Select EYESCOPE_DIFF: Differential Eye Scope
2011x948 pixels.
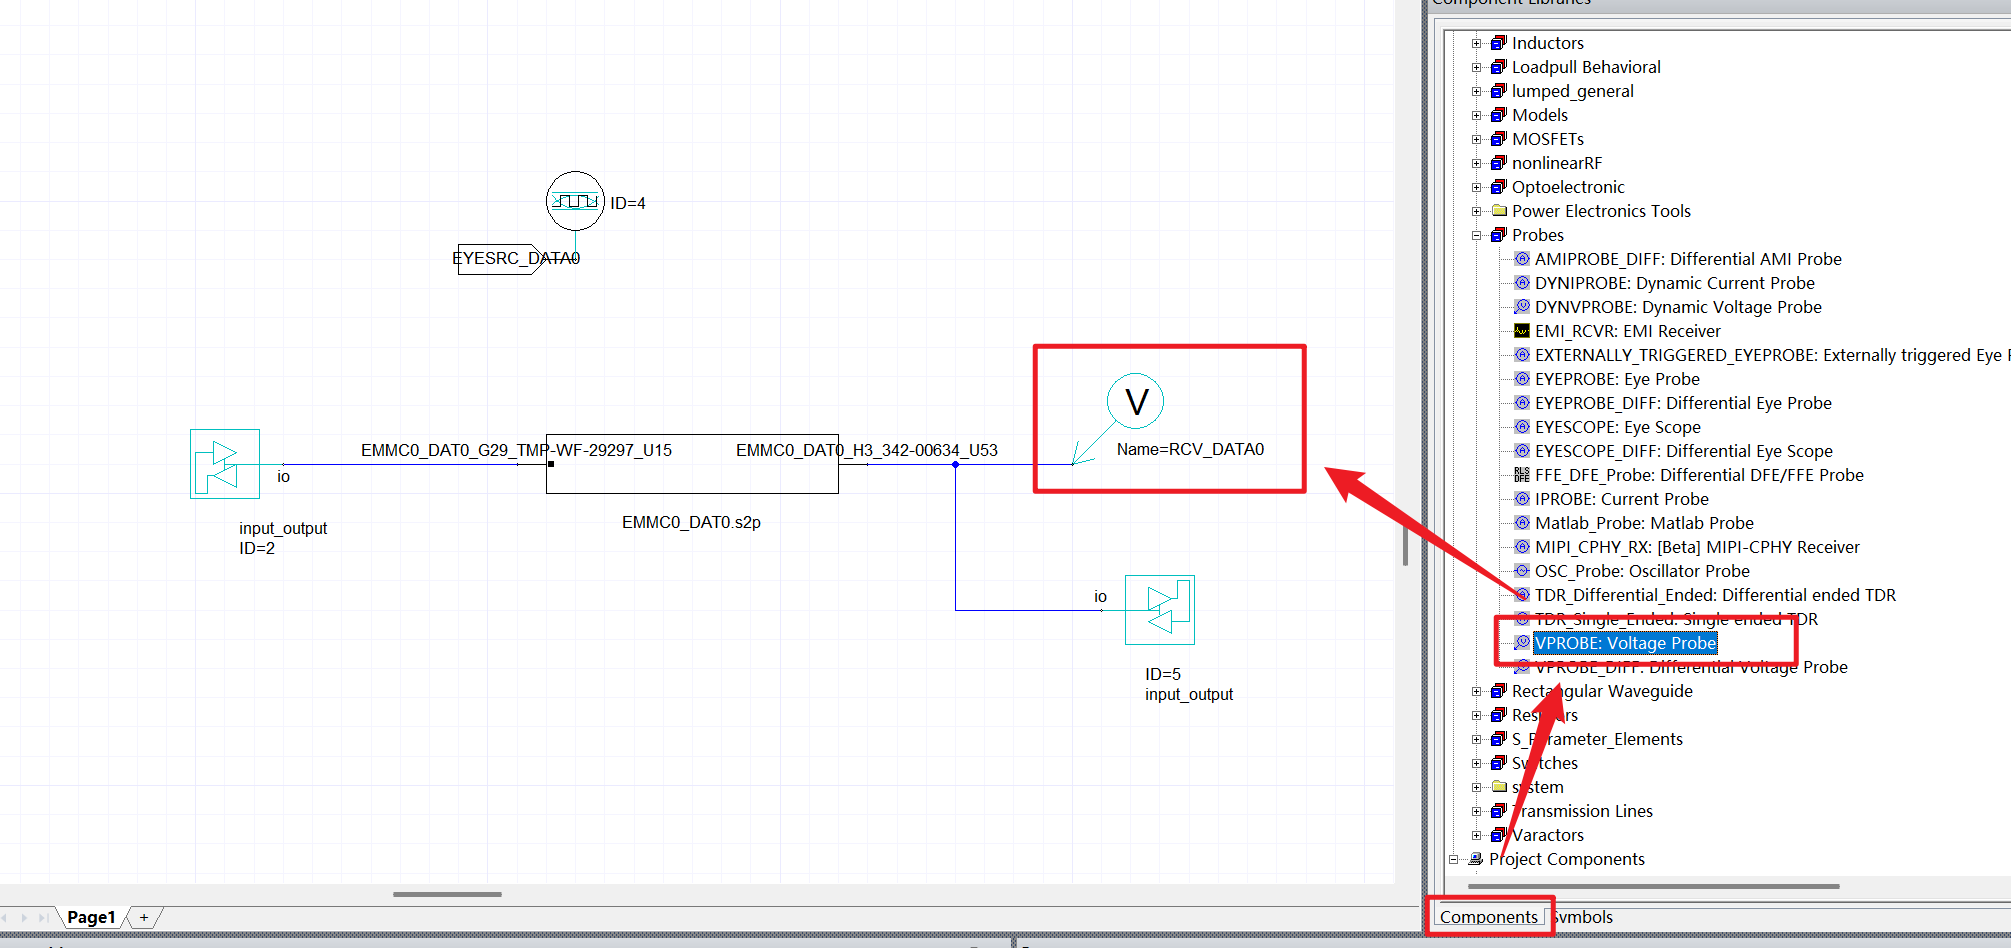(1684, 451)
